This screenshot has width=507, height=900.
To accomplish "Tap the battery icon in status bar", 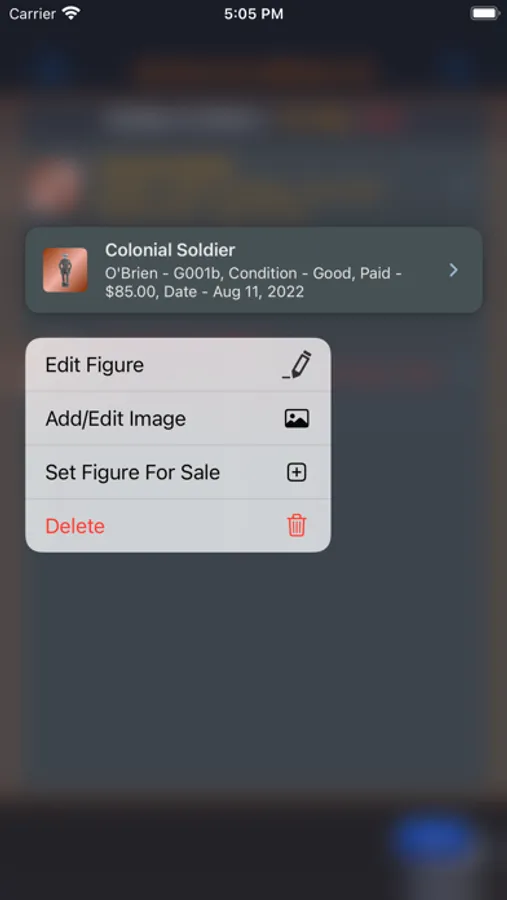I will 485,13.
